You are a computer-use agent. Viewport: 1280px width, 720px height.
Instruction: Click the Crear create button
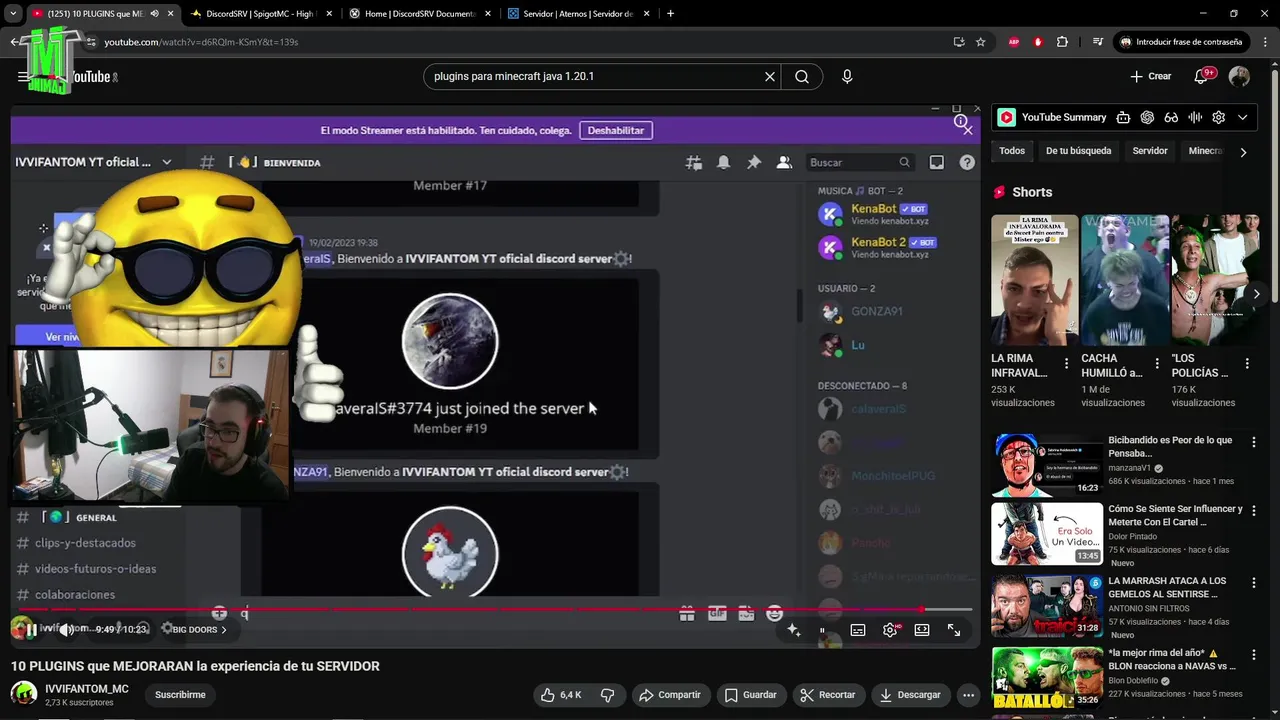1150,76
